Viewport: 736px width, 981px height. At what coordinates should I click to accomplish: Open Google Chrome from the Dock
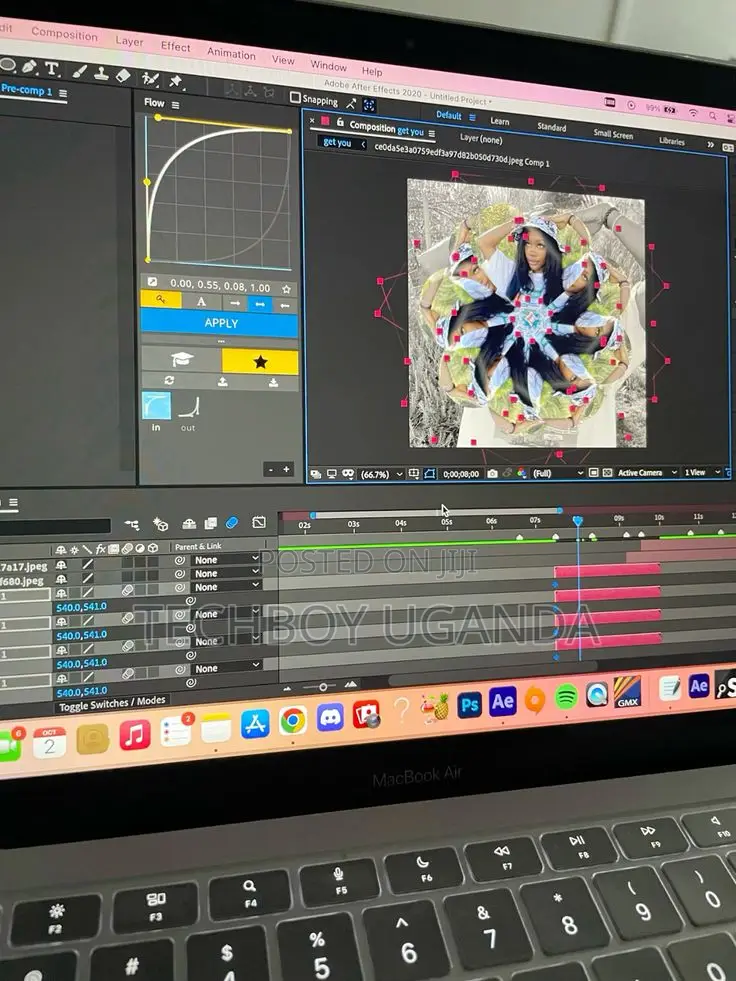(x=293, y=721)
